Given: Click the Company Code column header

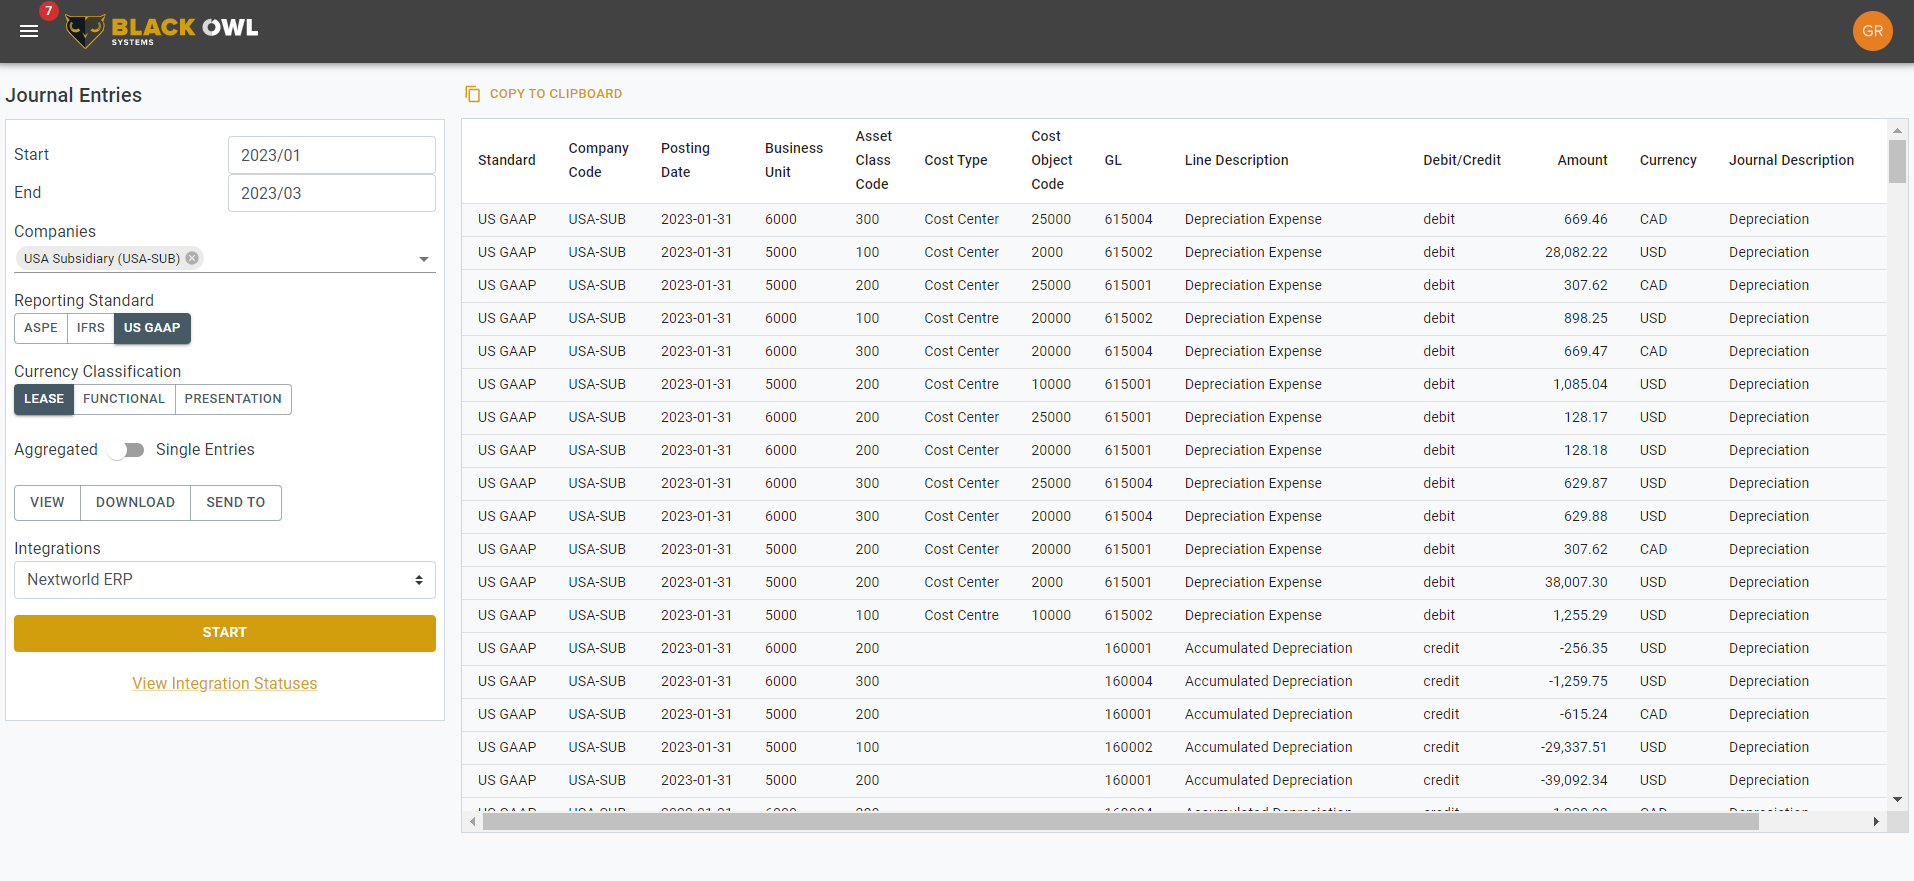Looking at the screenshot, I should coord(599,160).
